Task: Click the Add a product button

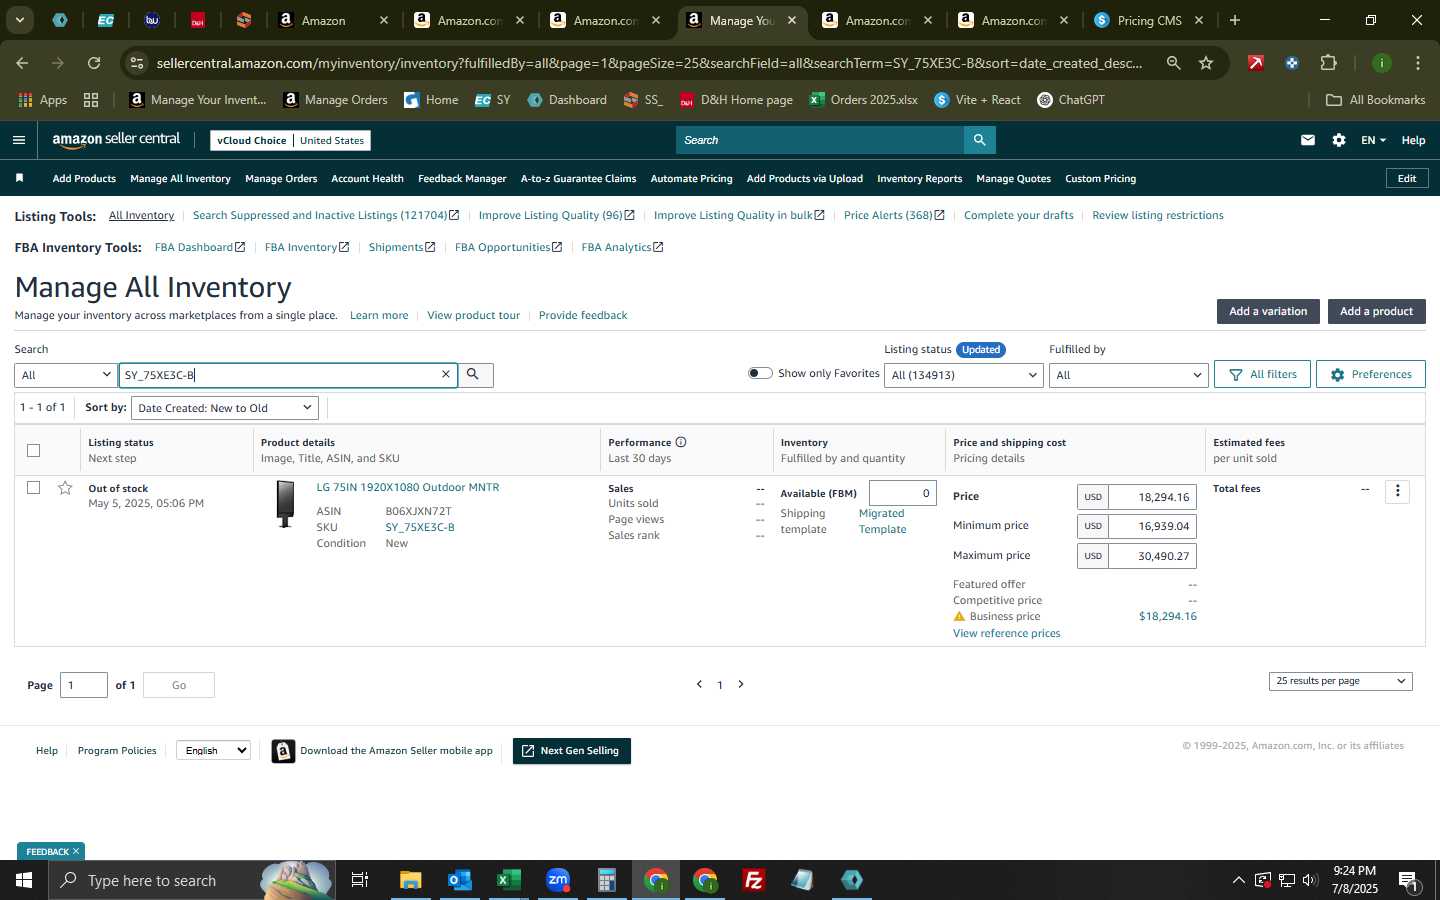Action: click(1376, 311)
